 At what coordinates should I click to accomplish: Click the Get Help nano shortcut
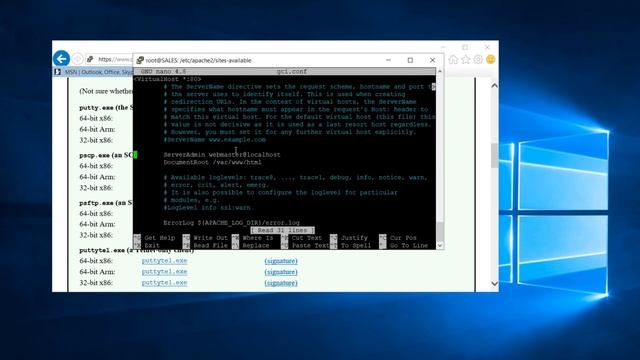coord(155,238)
